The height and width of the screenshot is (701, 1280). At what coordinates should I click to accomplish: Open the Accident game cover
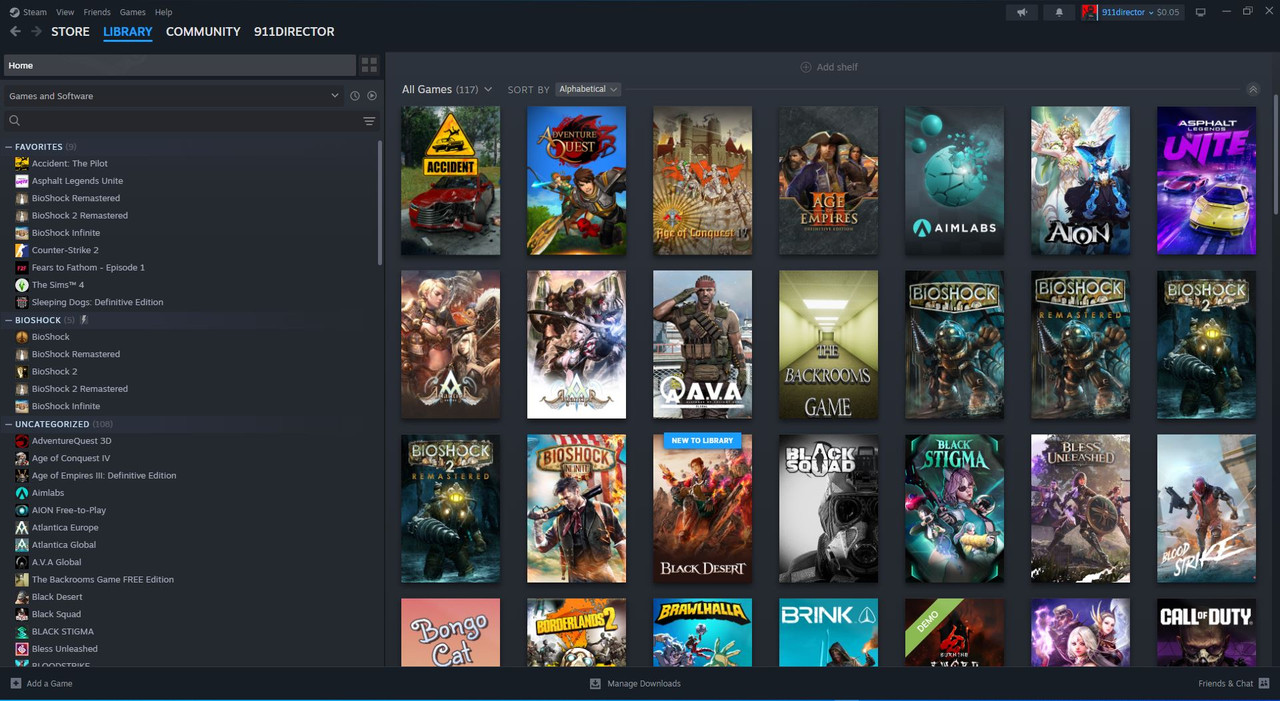[450, 181]
